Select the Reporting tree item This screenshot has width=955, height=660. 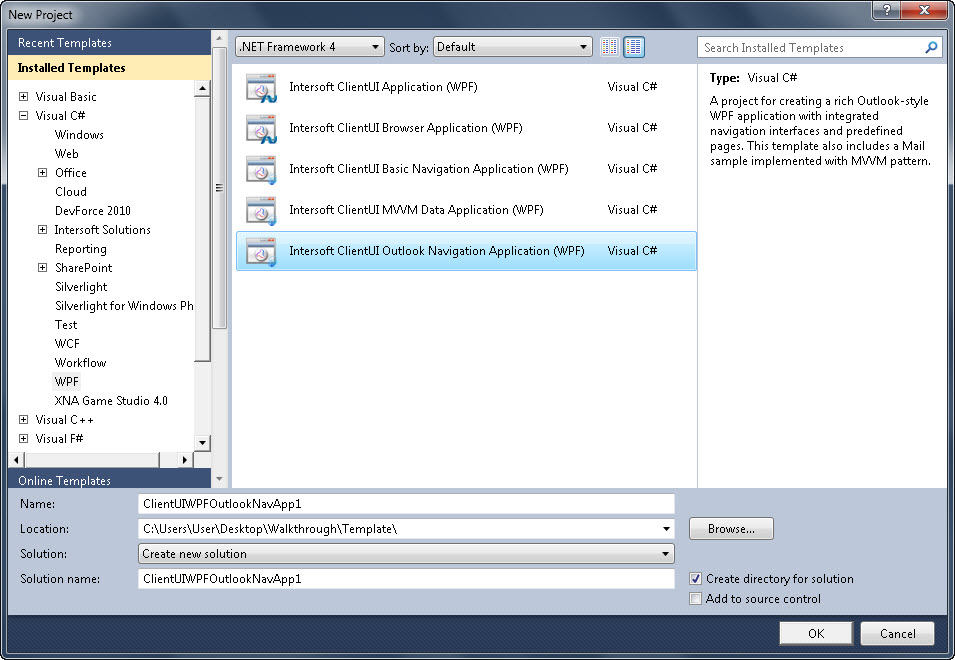80,248
